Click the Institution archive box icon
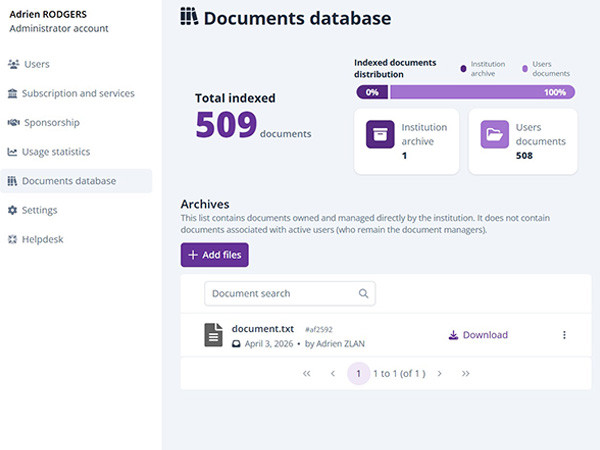This screenshot has height=450, width=600. click(x=381, y=134)
